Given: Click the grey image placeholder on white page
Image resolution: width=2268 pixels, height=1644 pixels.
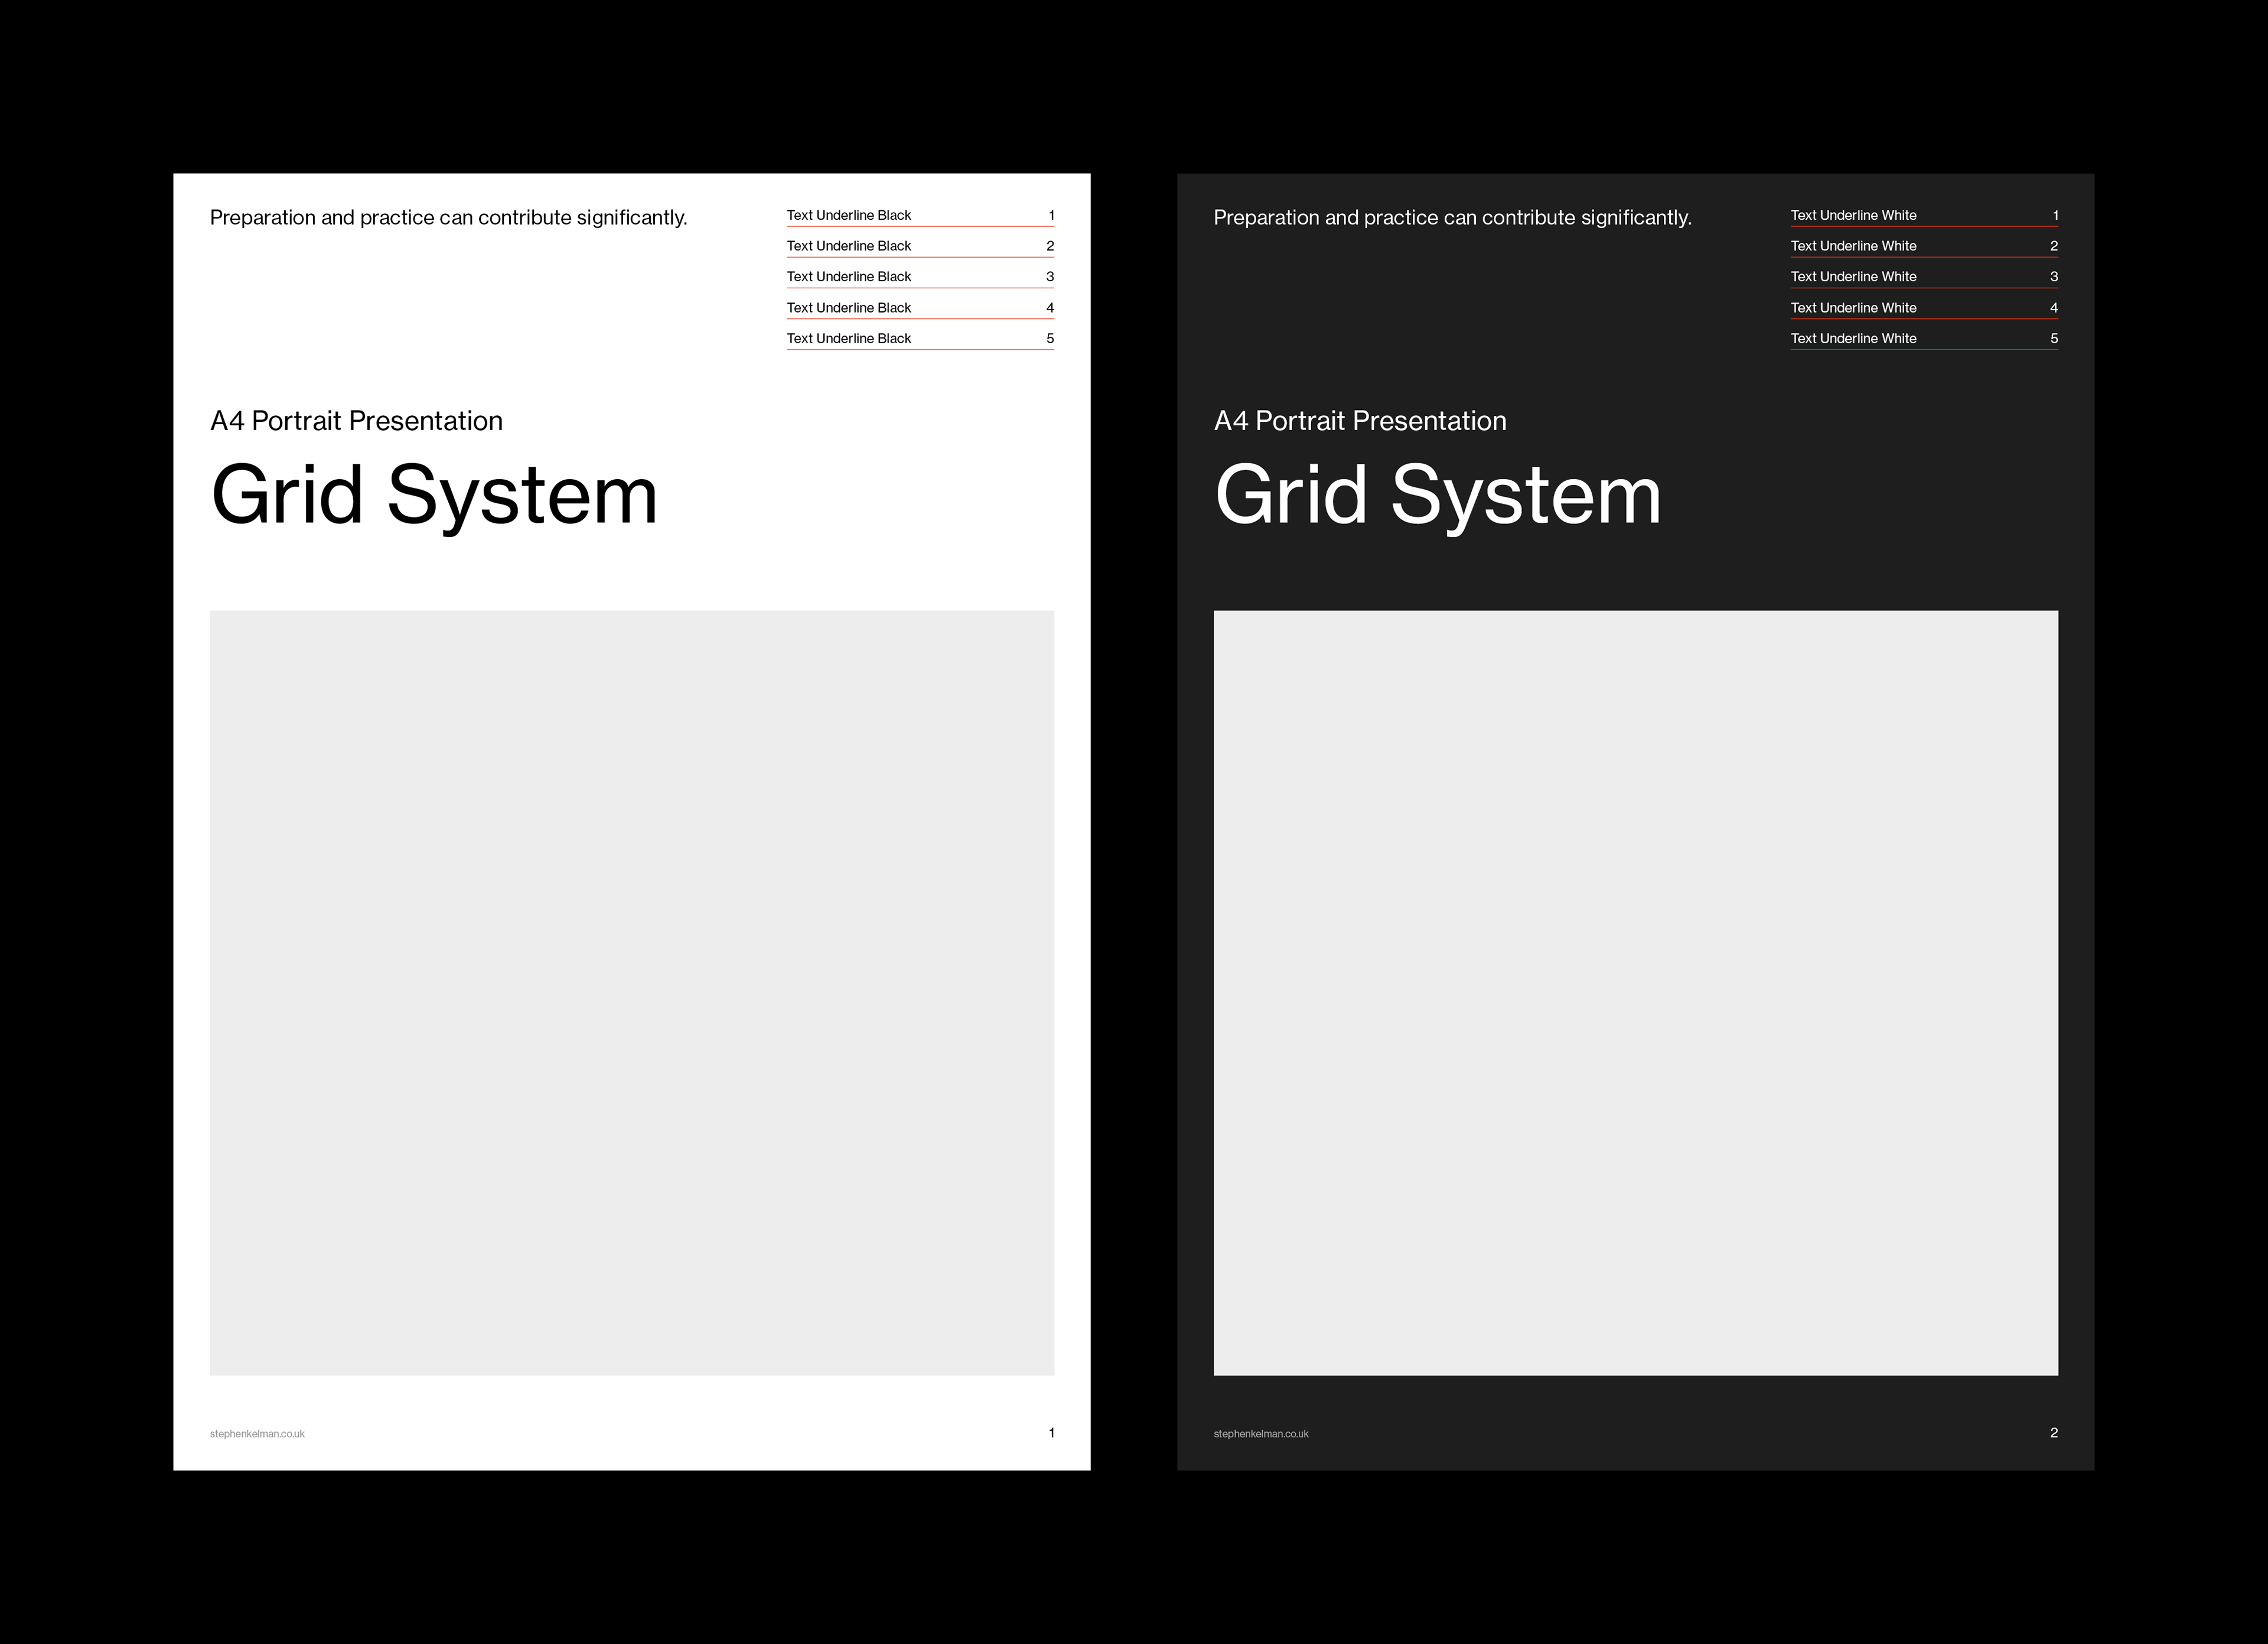Looking at the screenshot, I should click(632, 992).
